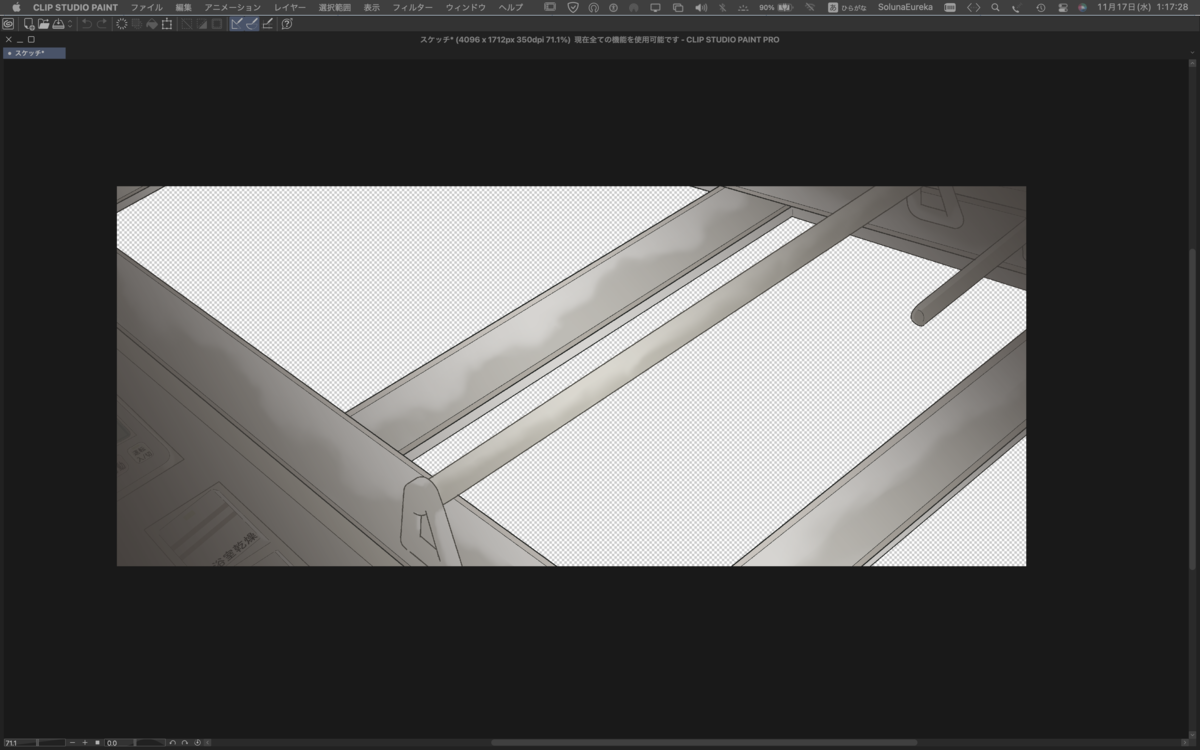This screenshot has height=750, width=1200.
Task: Redo using the toolbar arrow
Action: (102, 24)
